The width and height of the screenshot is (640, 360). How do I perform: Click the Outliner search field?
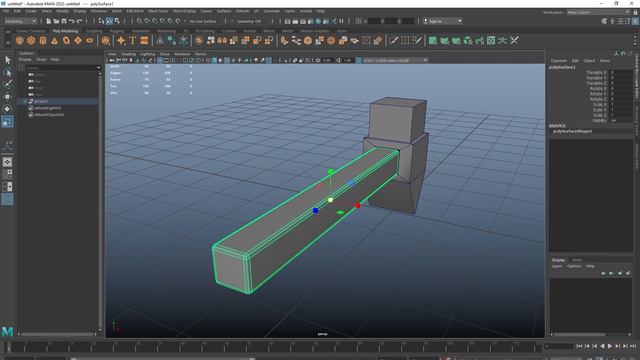pos(60,68)
